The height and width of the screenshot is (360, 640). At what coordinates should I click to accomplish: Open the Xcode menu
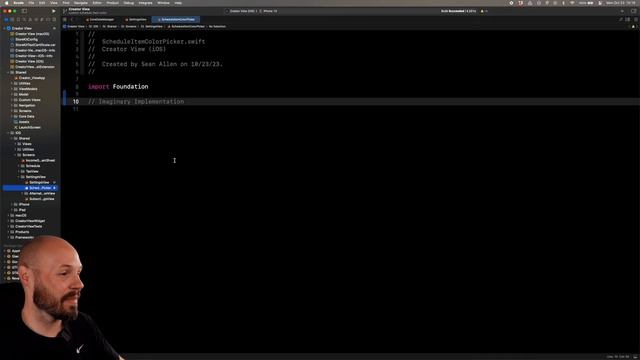point(18,3)
